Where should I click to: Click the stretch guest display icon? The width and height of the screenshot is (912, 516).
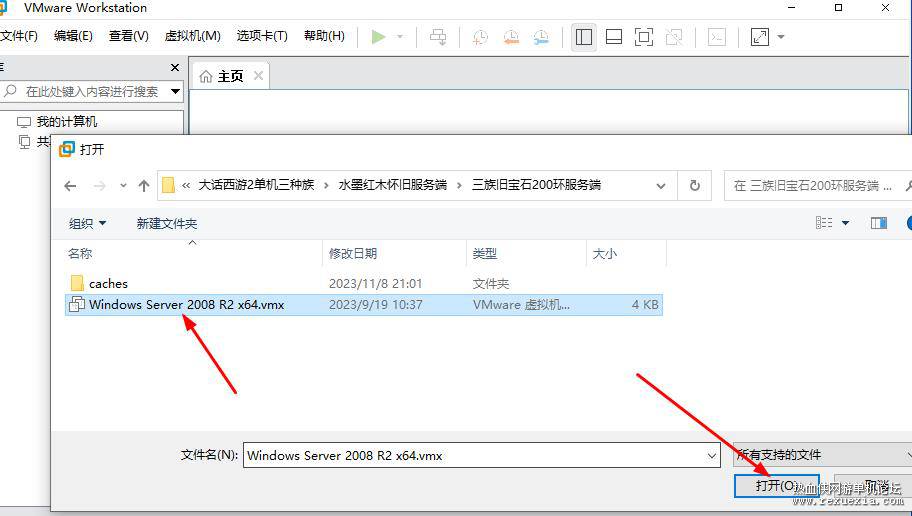[760, 37]
